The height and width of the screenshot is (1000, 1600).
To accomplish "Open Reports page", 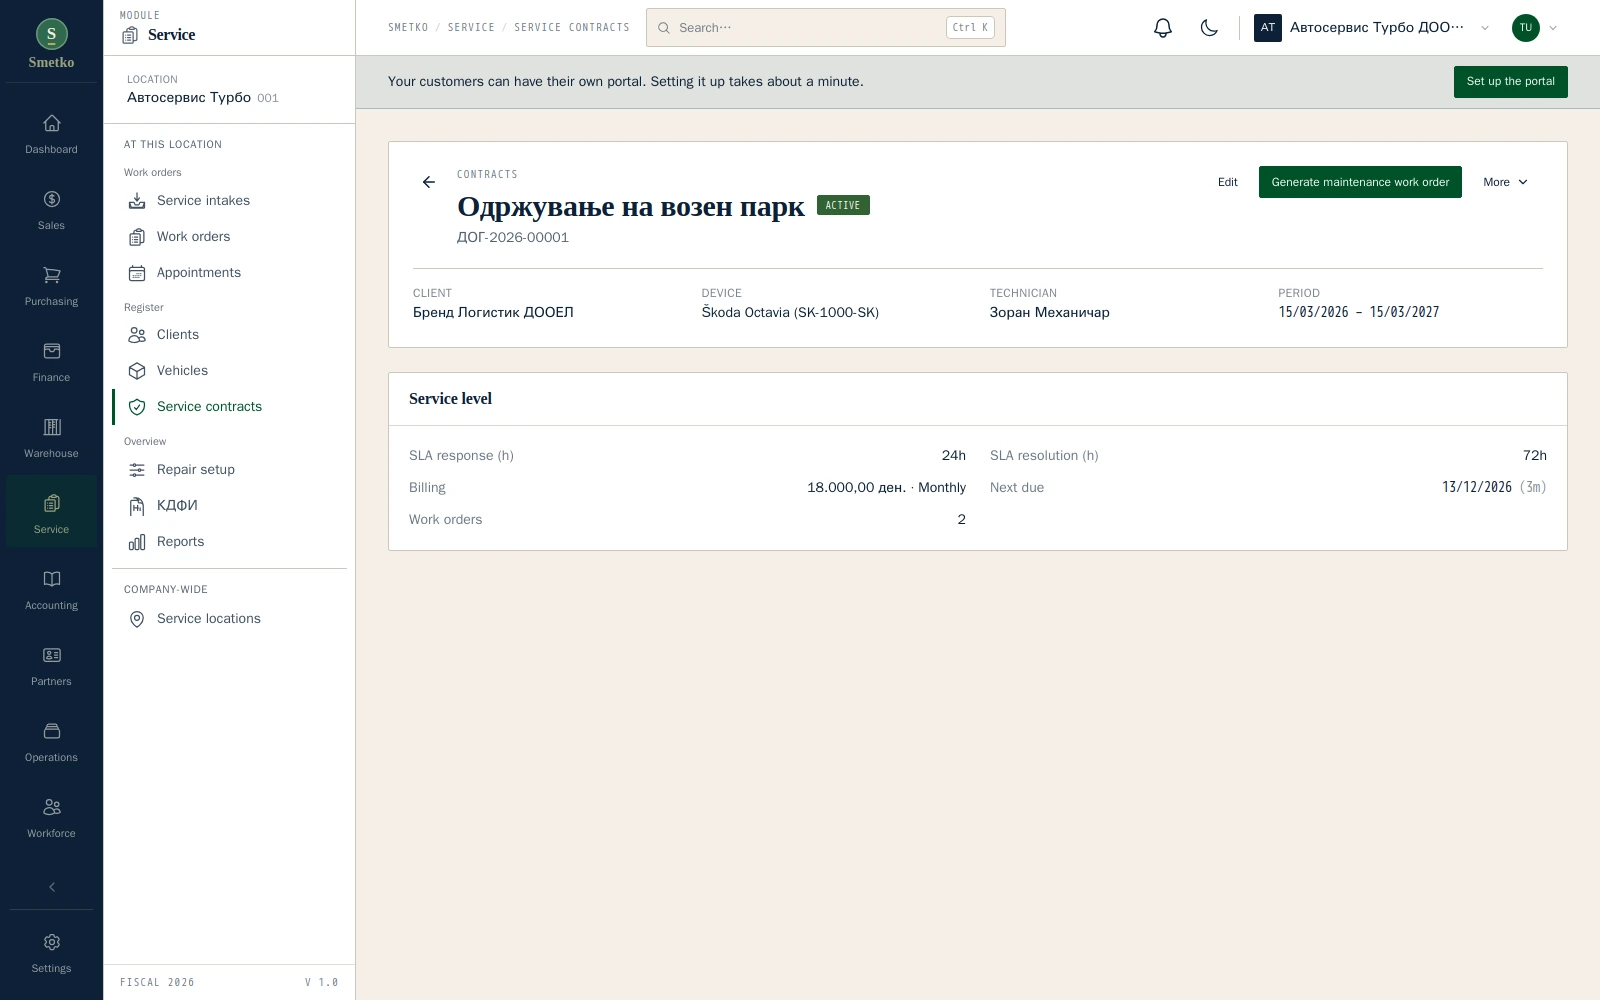I will click(x=229, y=542).
